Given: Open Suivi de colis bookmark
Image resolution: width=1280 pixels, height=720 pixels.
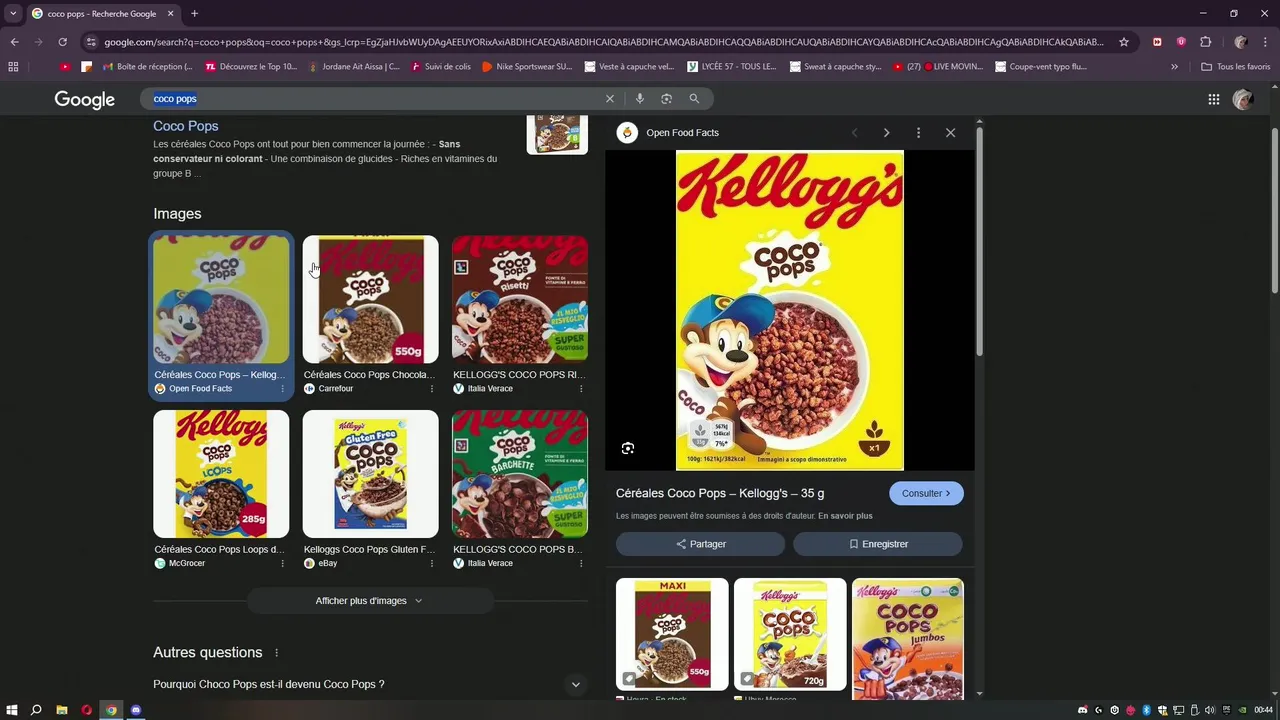Looking at the screenshot, I should [x=439, y=67].
